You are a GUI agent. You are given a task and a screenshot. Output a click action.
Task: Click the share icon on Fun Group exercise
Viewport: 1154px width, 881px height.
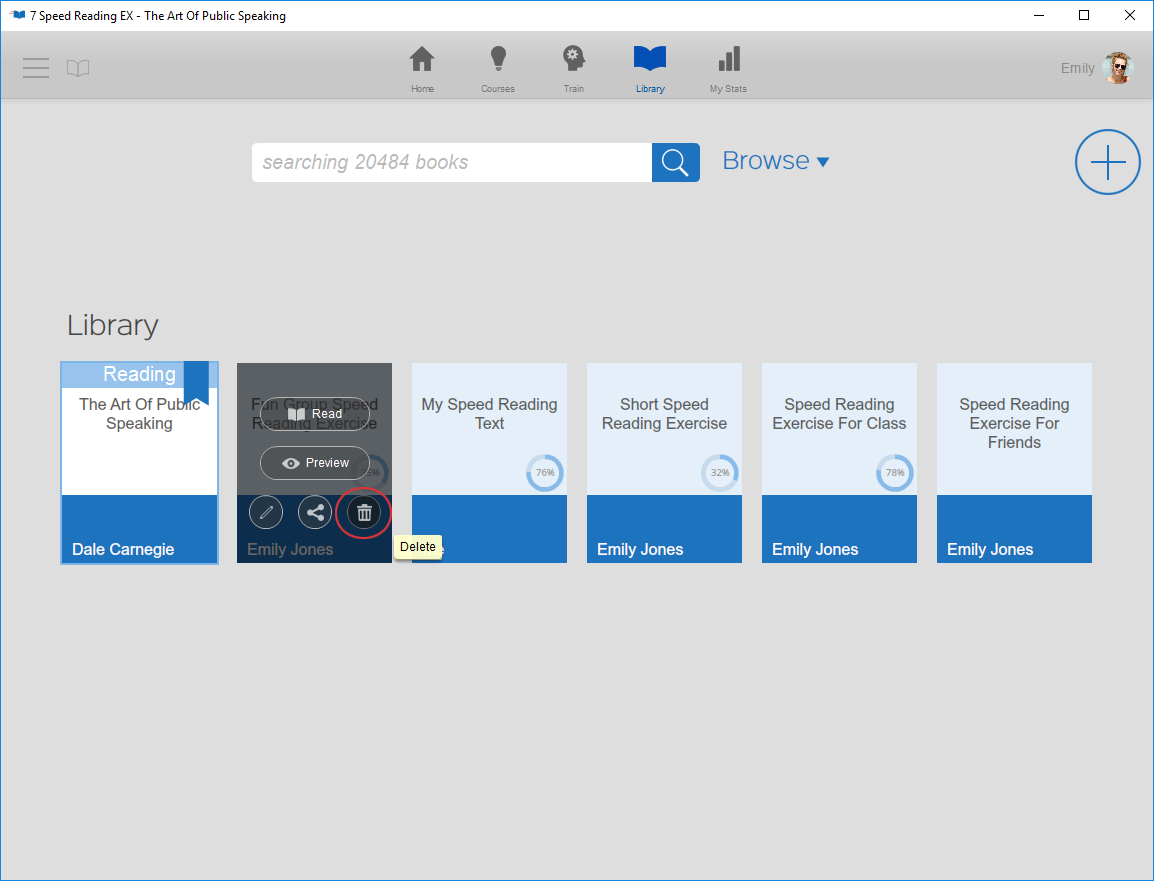(314, 512)
